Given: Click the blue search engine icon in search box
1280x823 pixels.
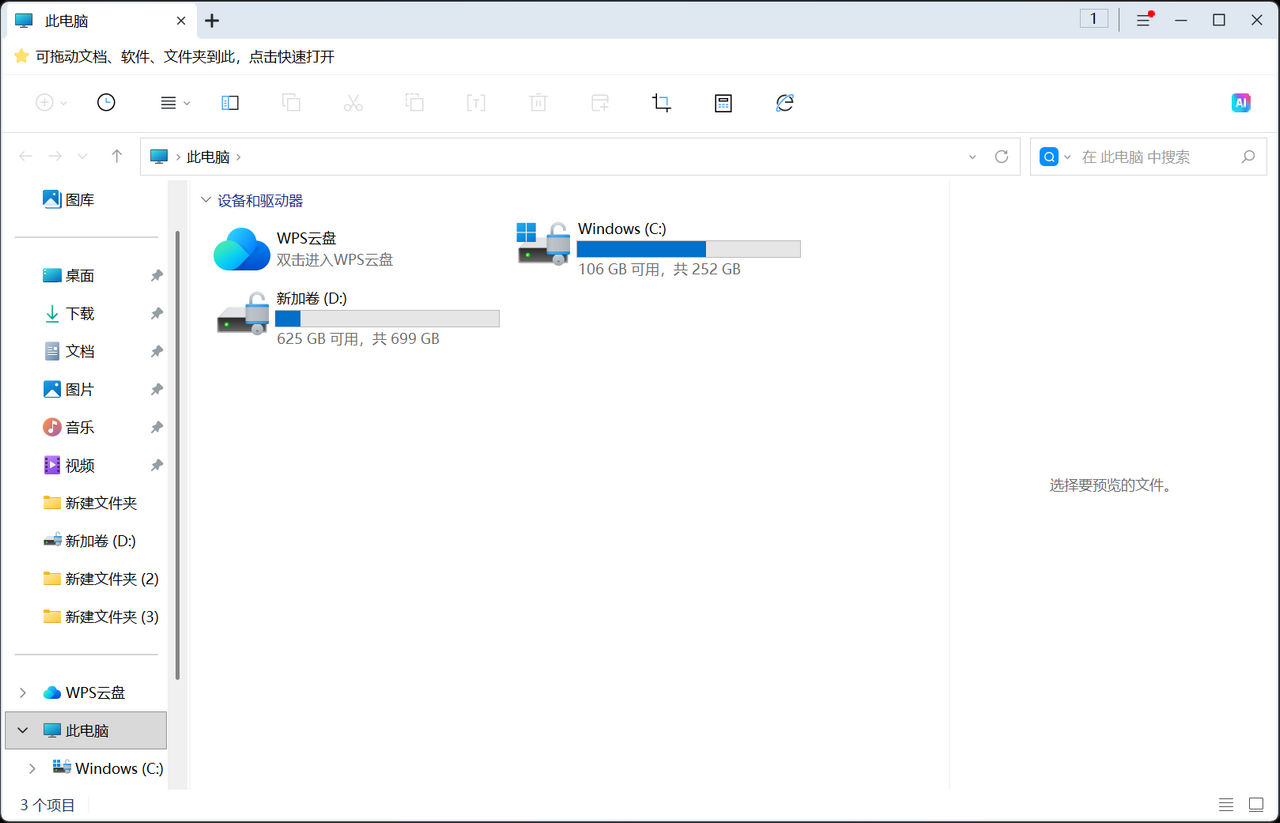Looking at the screenshot, I should pyautogui.click(x=1049, y=156).
